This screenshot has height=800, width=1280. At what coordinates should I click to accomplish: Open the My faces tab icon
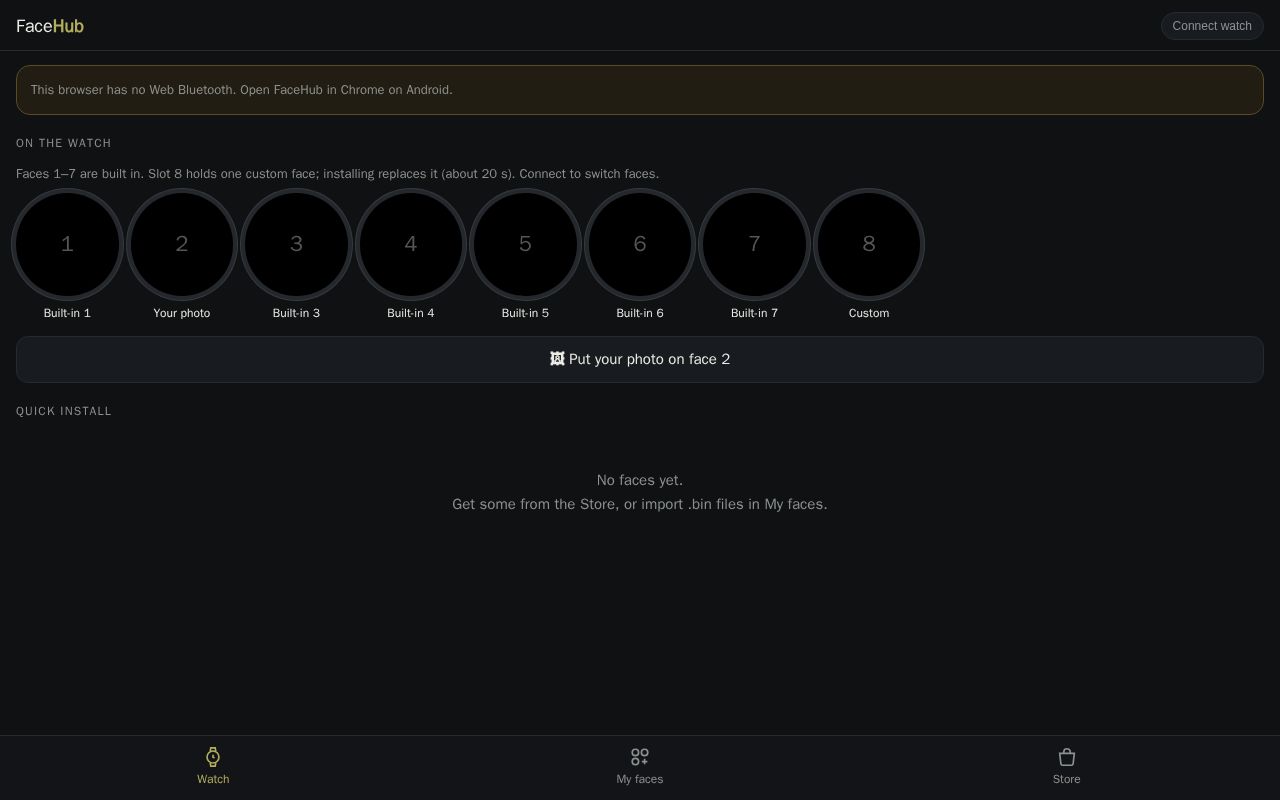click(640, 757)
